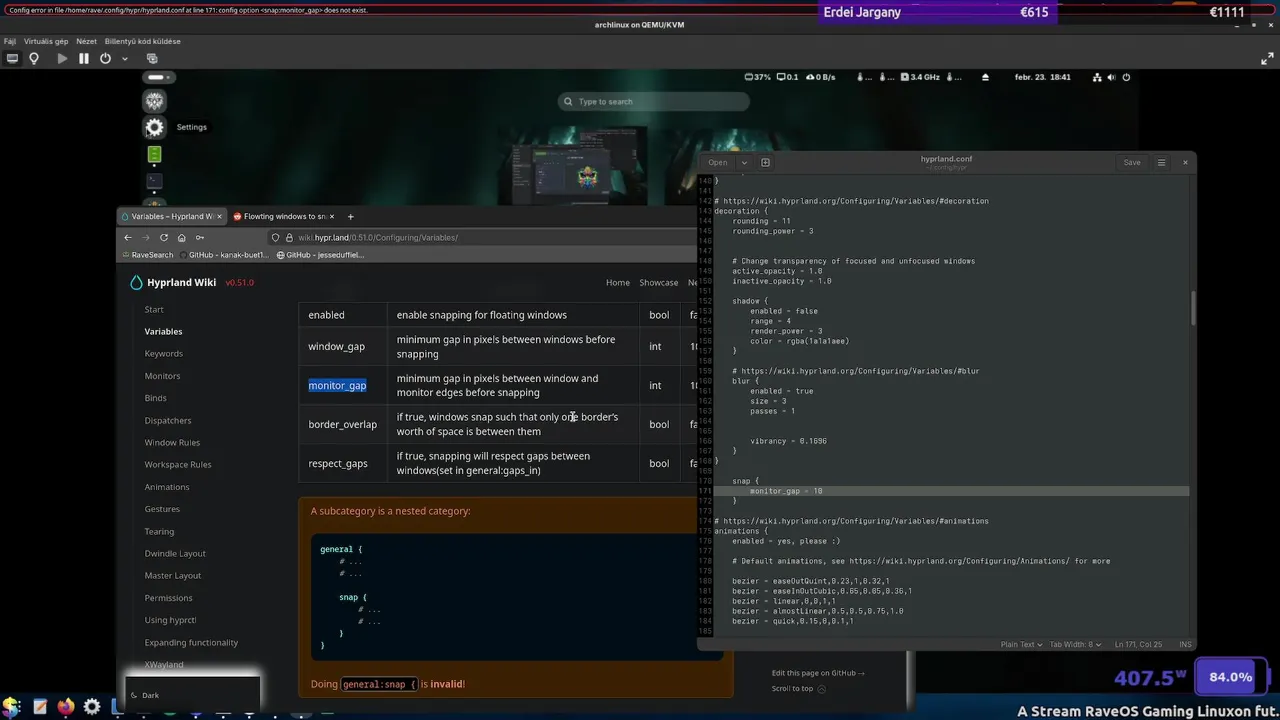
Task: Open Plain Text language dropdown
Action: pos(1022,644)
